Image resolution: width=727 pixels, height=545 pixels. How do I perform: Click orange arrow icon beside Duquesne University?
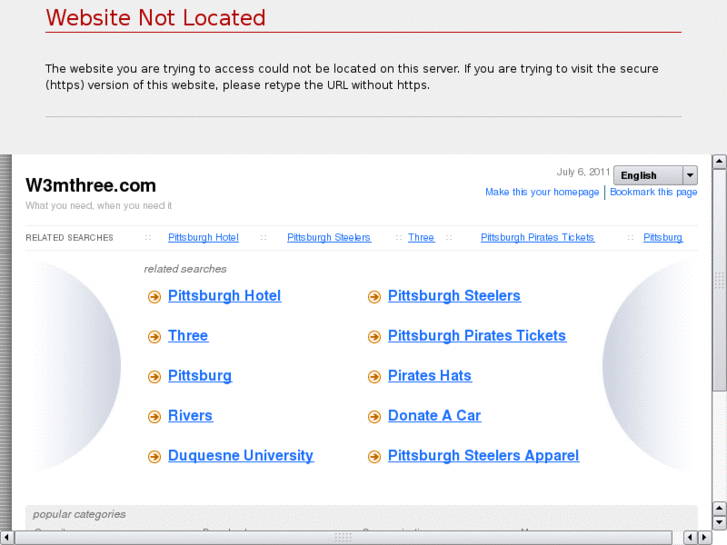pyautogui.click(x=154, y=457)
